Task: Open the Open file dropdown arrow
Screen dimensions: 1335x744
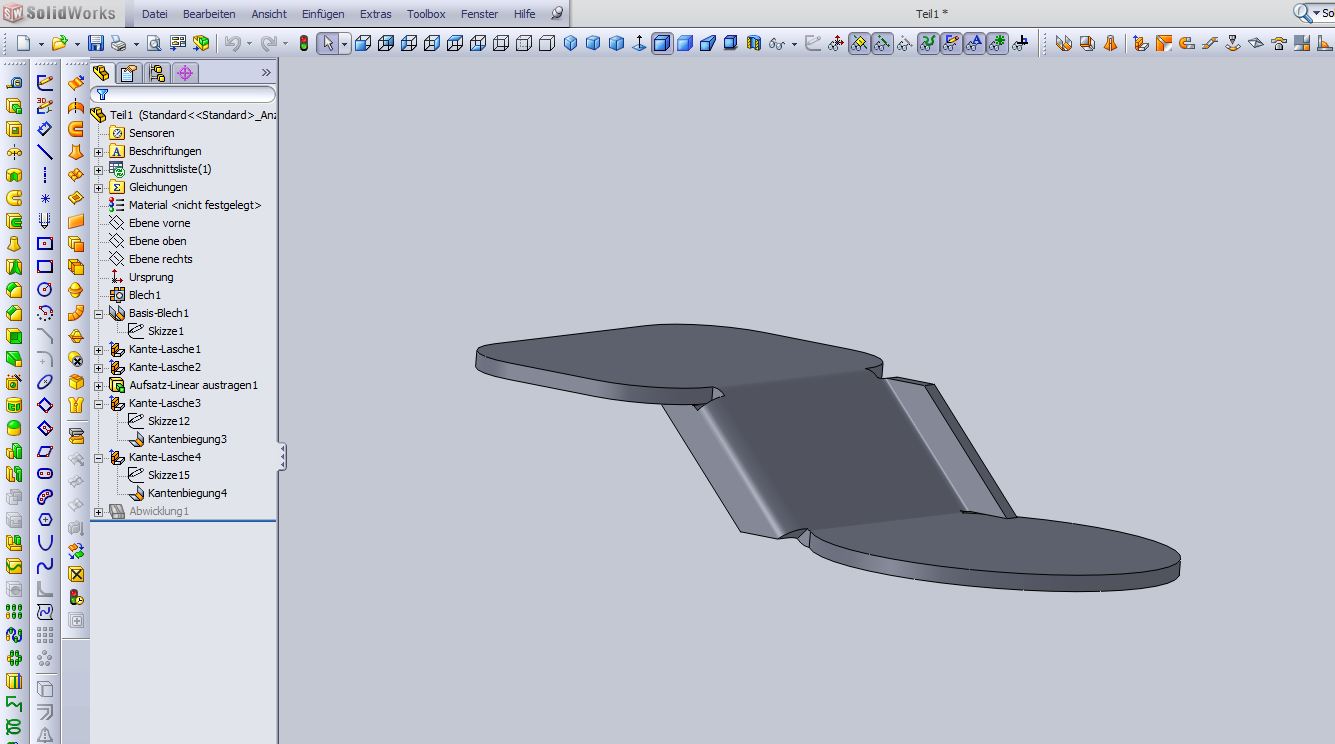Action: pyautogui.click(x=78, y=44)
